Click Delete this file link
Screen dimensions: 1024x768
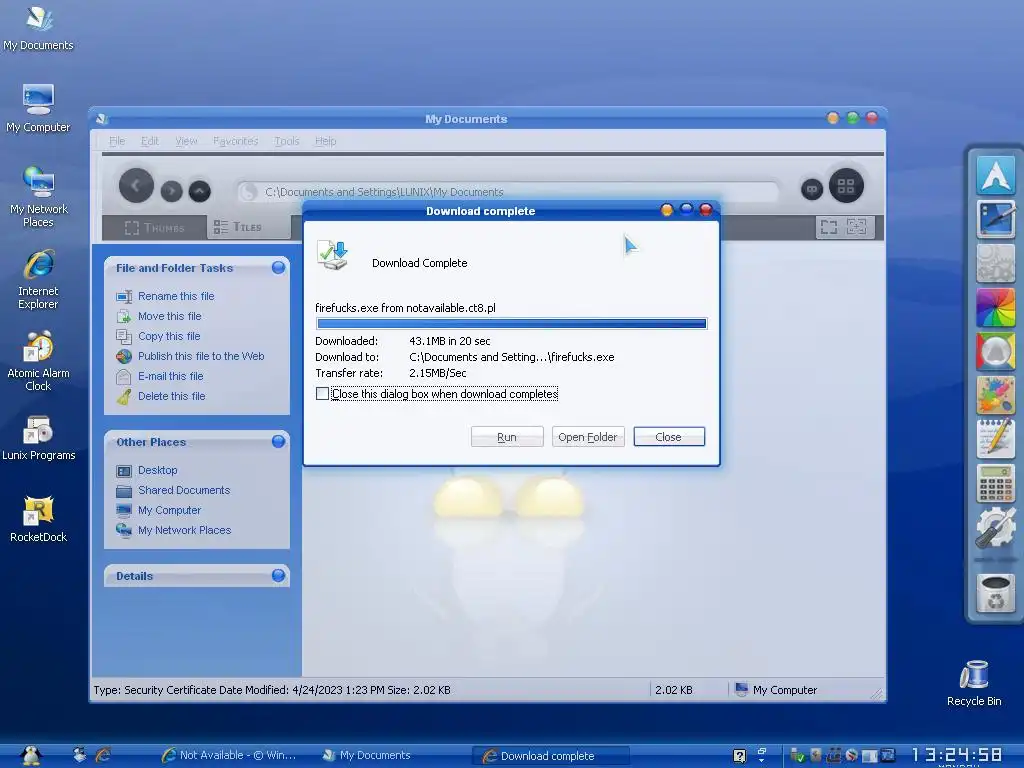(x=171, y=396)
